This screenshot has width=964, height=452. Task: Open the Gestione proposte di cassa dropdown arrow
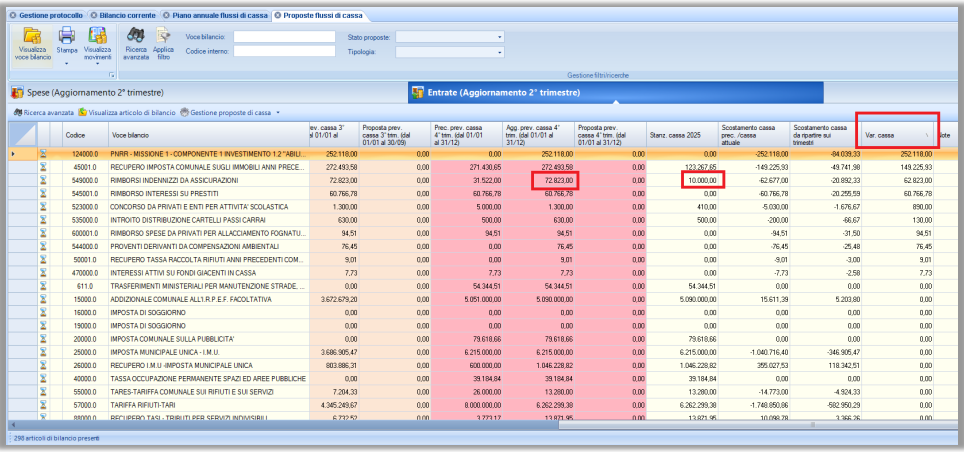(x=277, y=112)
